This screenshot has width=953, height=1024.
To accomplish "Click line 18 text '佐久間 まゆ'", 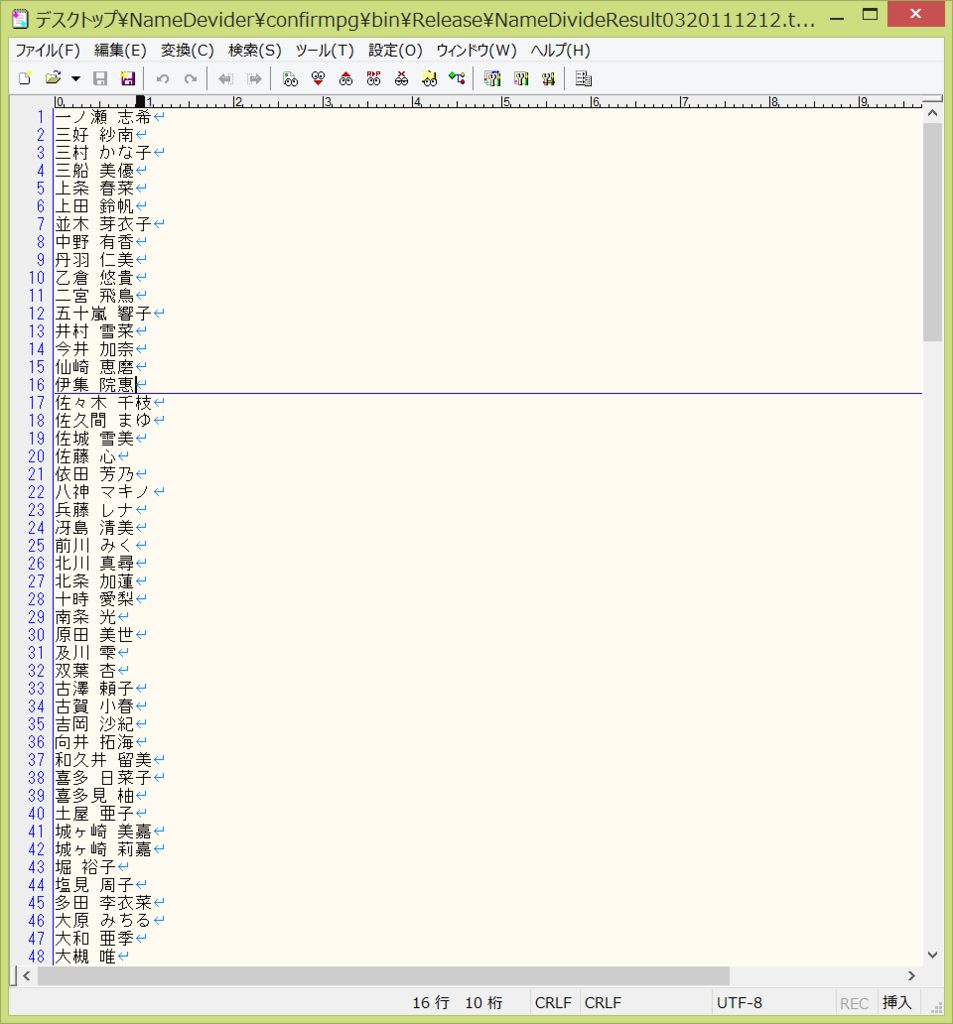I will tap(103, 421).
